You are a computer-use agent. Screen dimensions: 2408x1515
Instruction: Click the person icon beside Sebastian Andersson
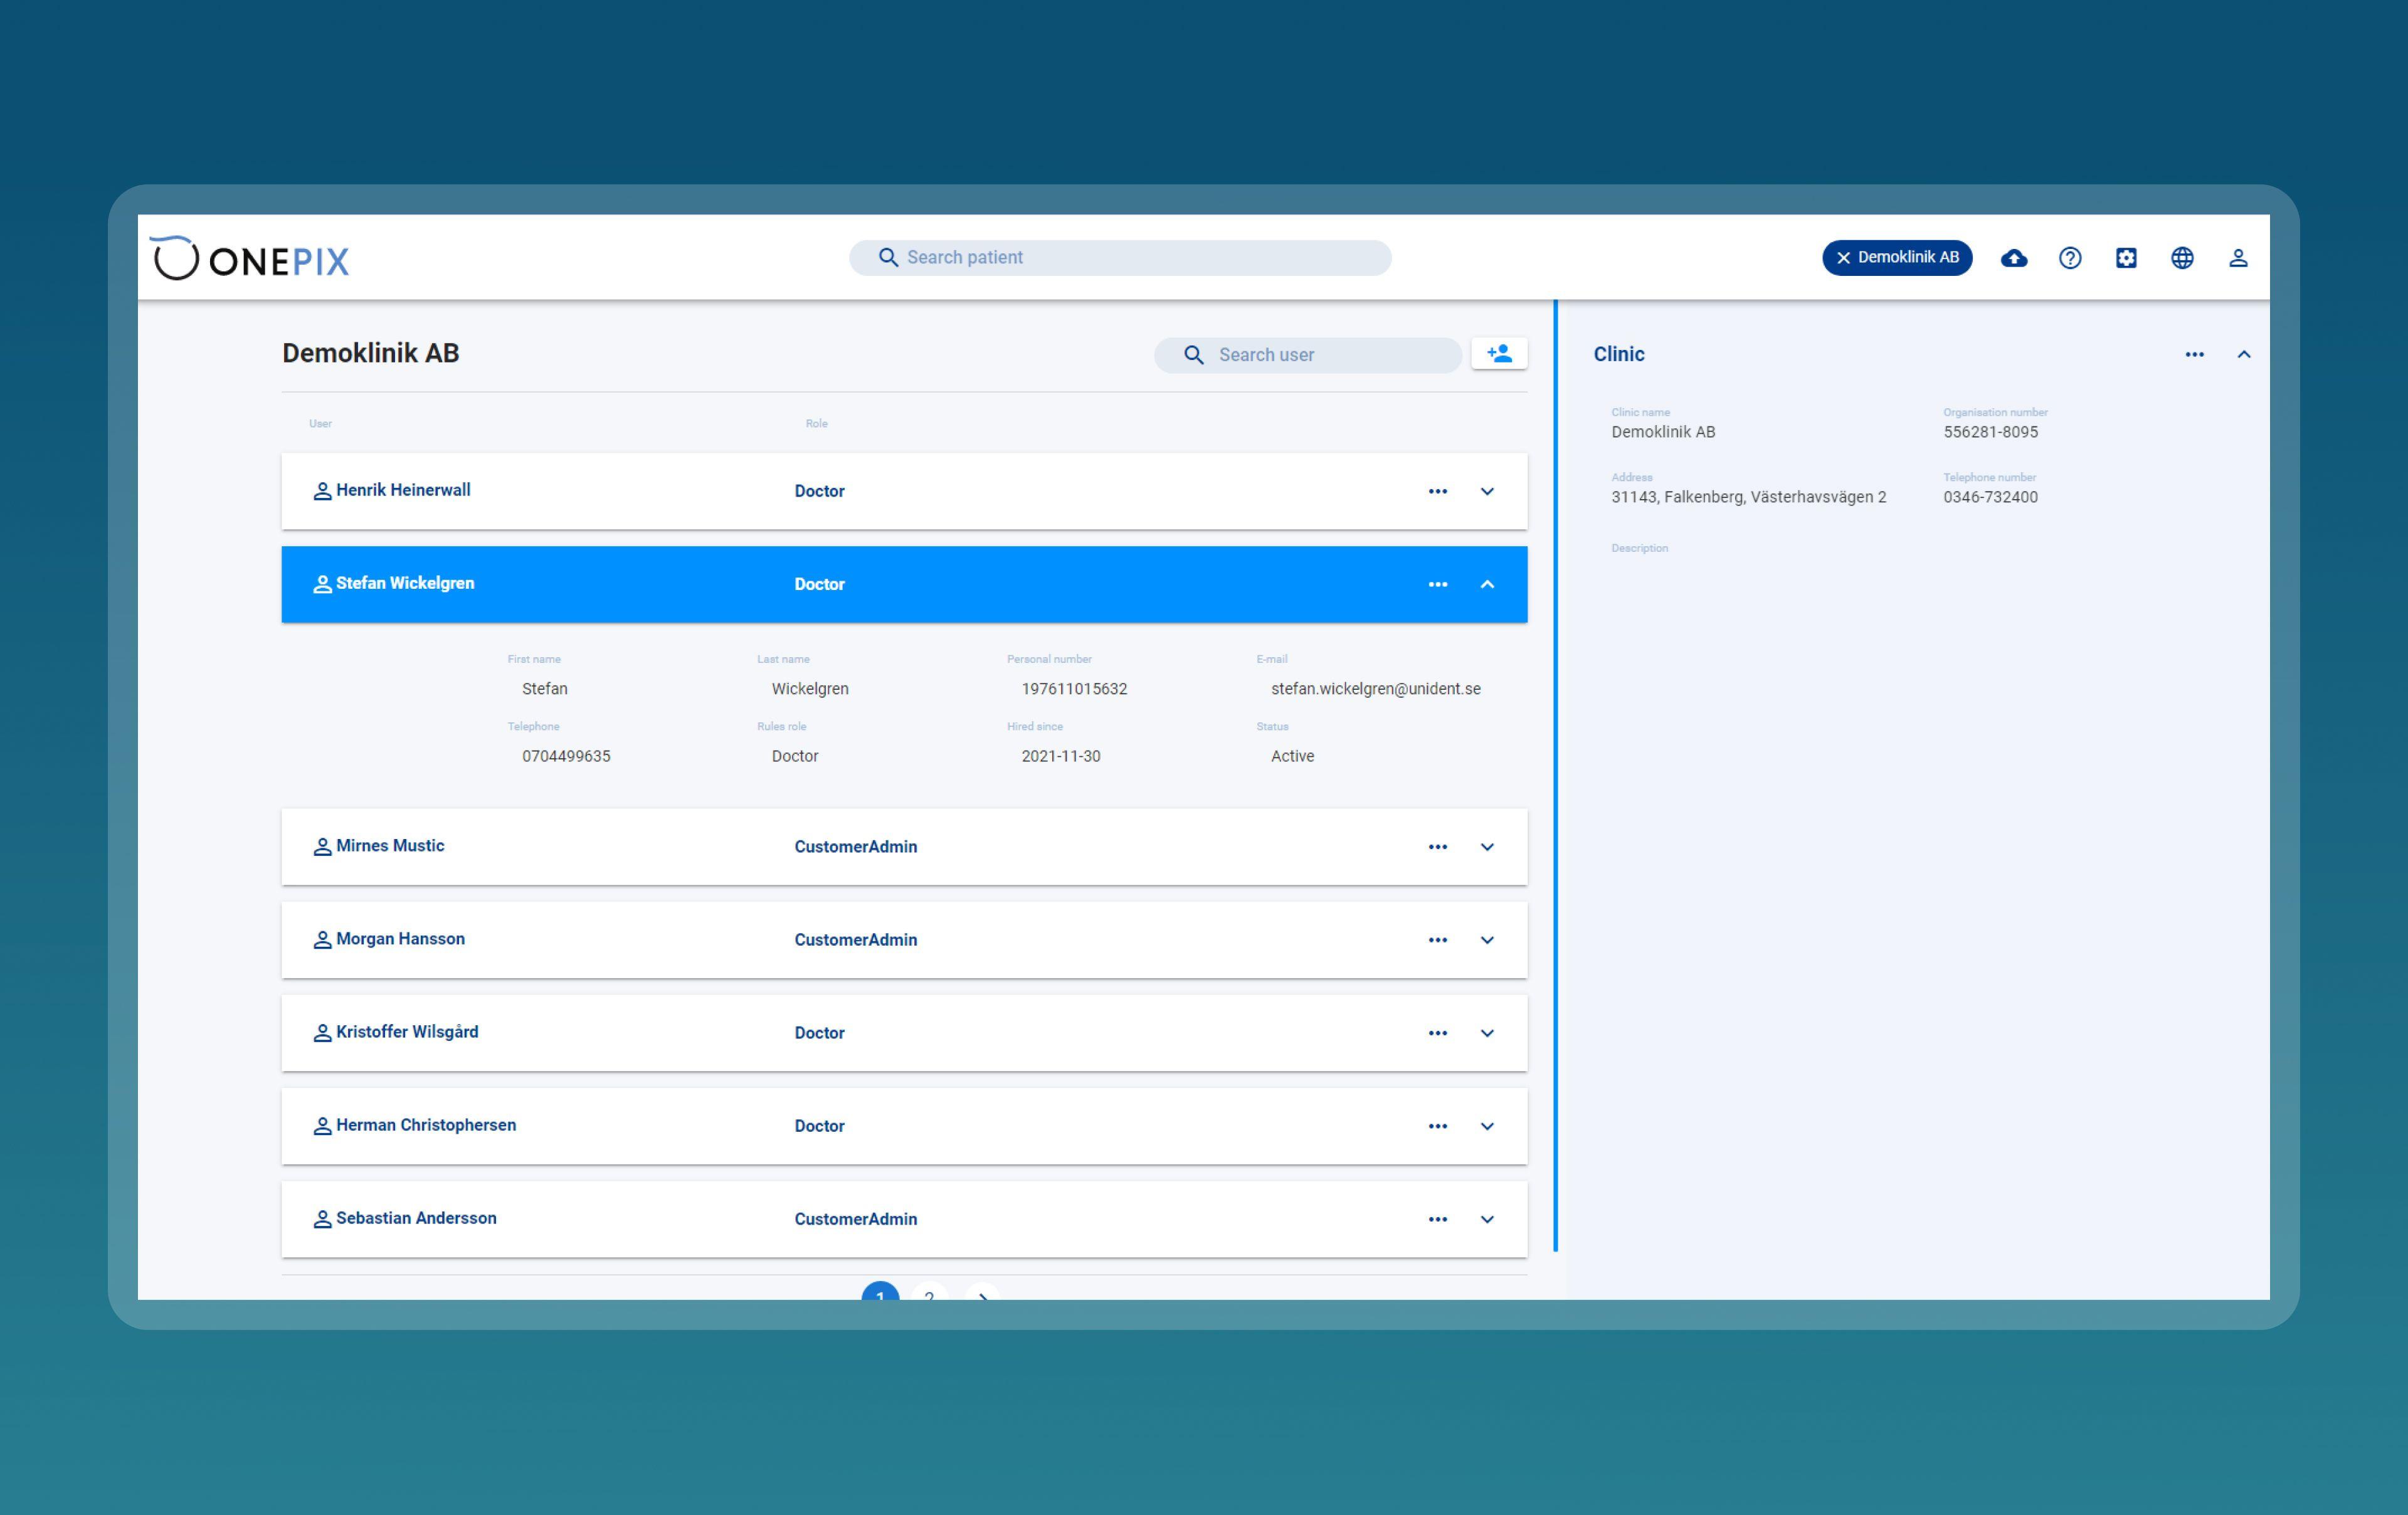coord(322,1219)
